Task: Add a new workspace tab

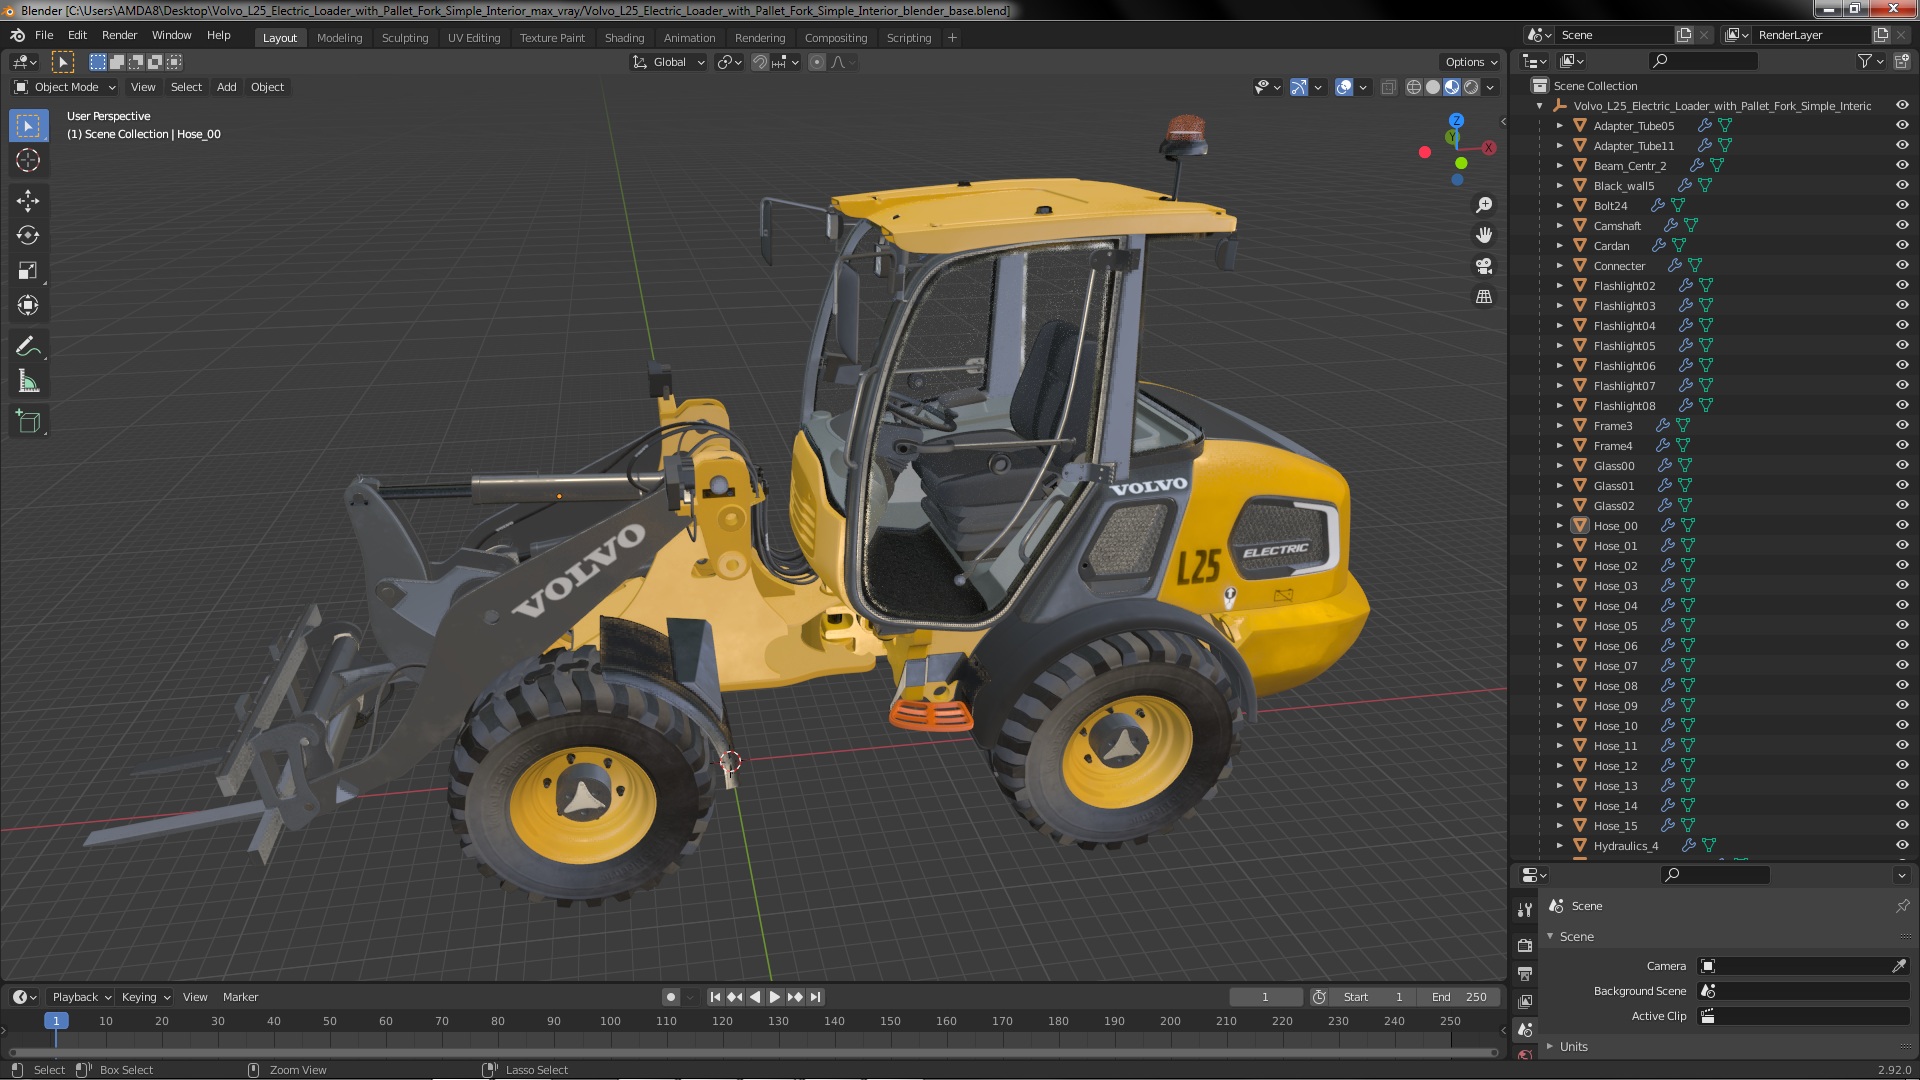Action: pyautogui.click(x=952, y=38)
